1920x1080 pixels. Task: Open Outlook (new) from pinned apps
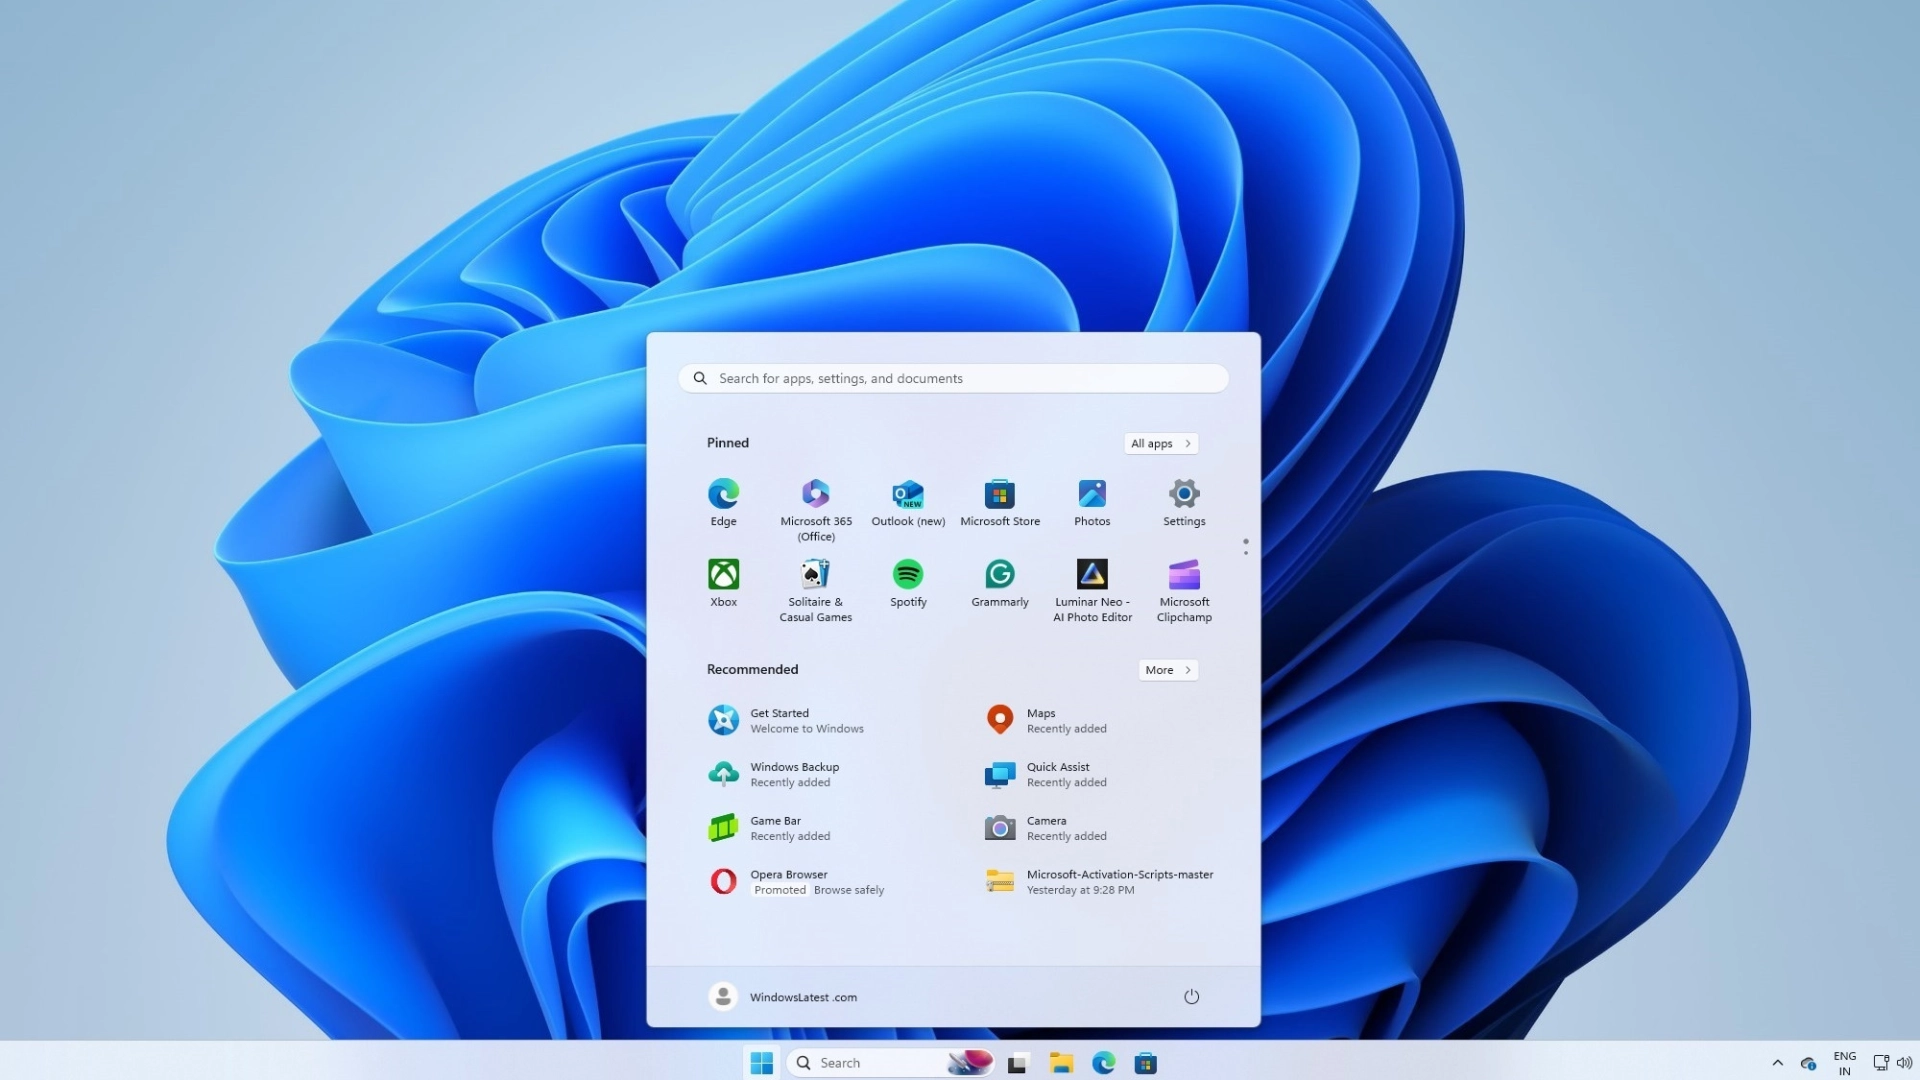point(907,494)
